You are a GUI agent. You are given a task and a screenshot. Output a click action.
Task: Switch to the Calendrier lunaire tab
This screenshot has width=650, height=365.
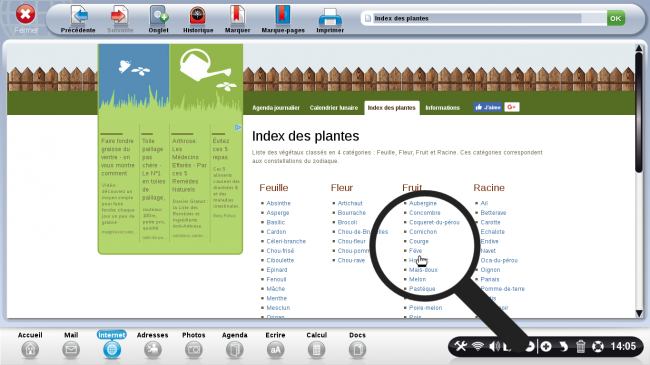334,108
